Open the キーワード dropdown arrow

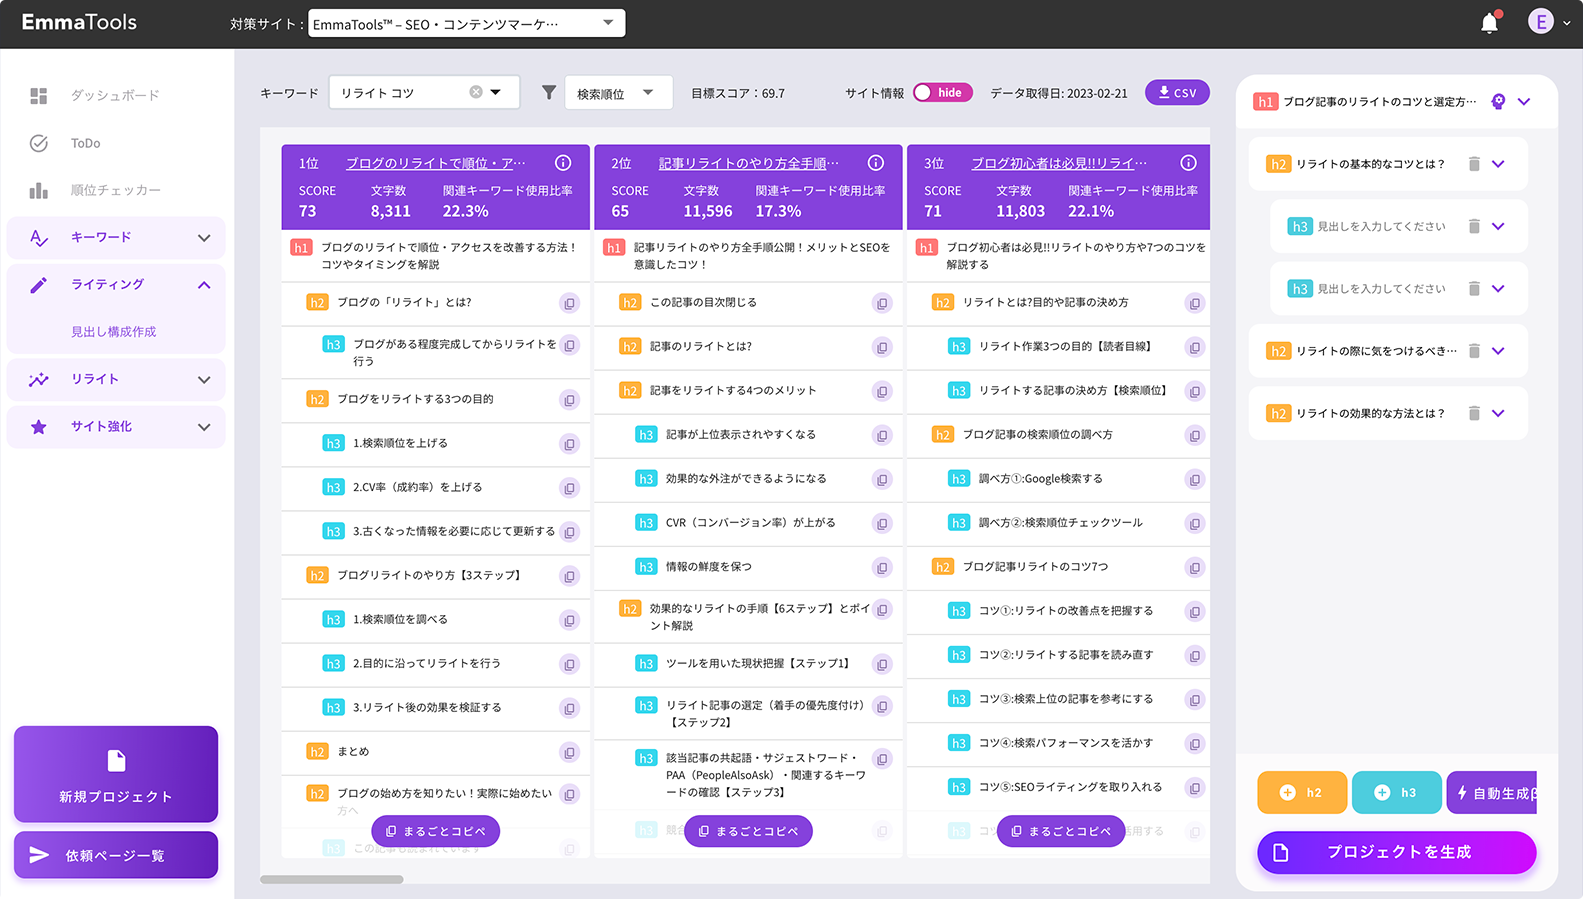click(x=496, y=92)
